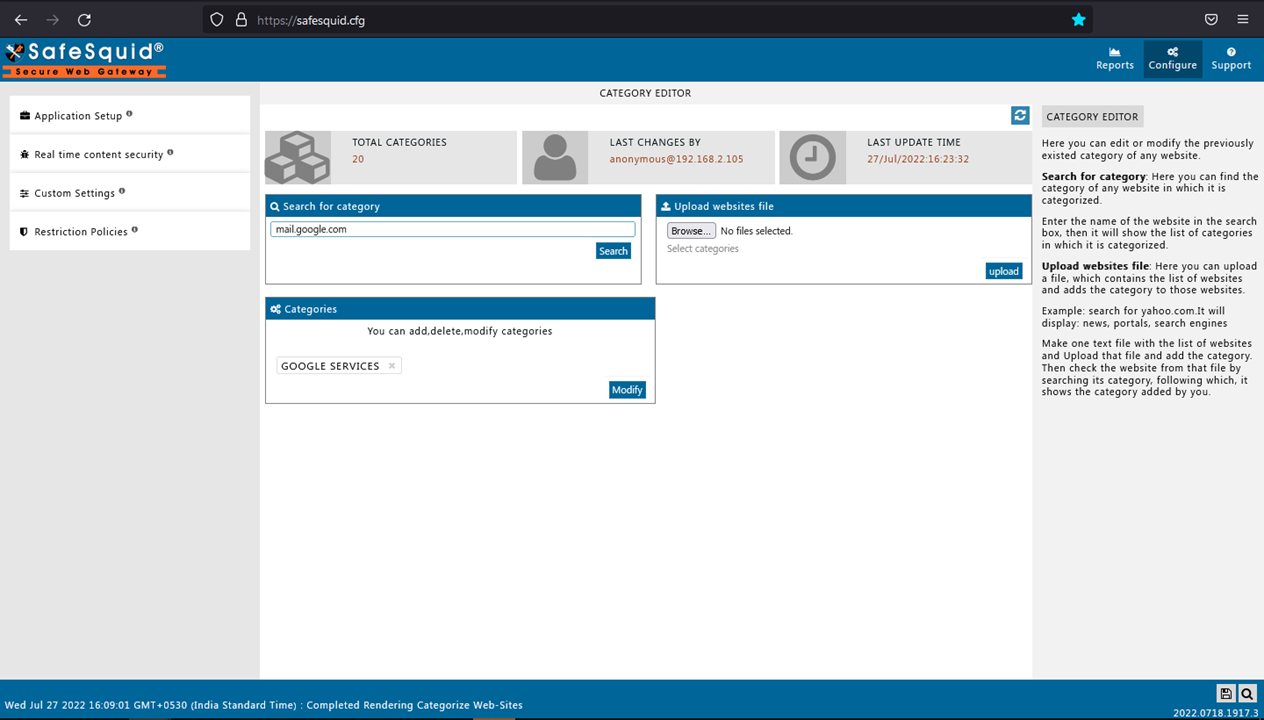Open the Support page

point(1231,59)
